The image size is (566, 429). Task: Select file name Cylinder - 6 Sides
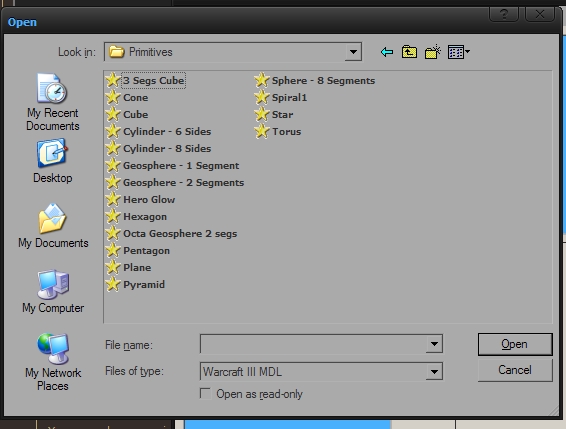(167, 131)
